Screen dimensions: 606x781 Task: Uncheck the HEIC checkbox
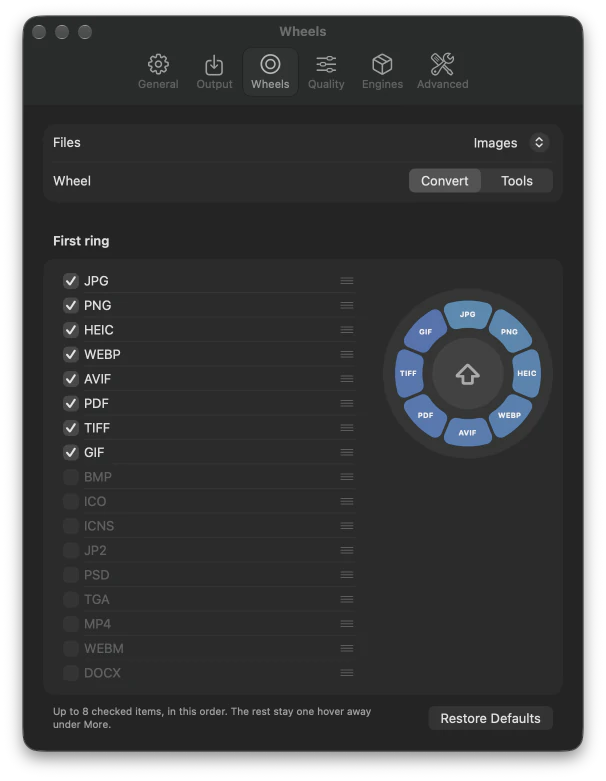tap(71, 330)
